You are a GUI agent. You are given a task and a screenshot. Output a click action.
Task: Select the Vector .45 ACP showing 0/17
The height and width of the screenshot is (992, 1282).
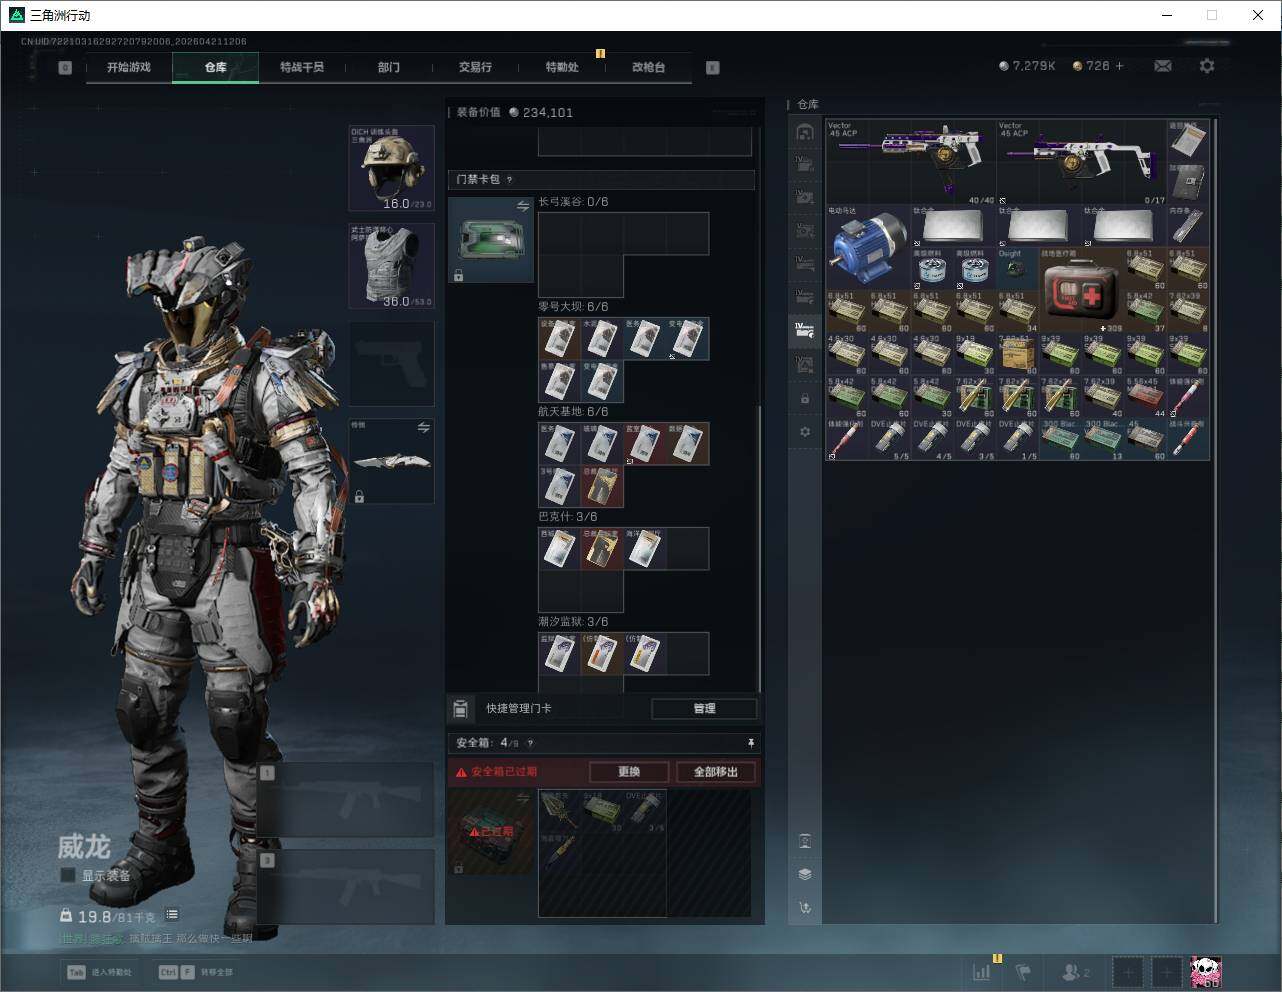click(x=1081, y=162)
